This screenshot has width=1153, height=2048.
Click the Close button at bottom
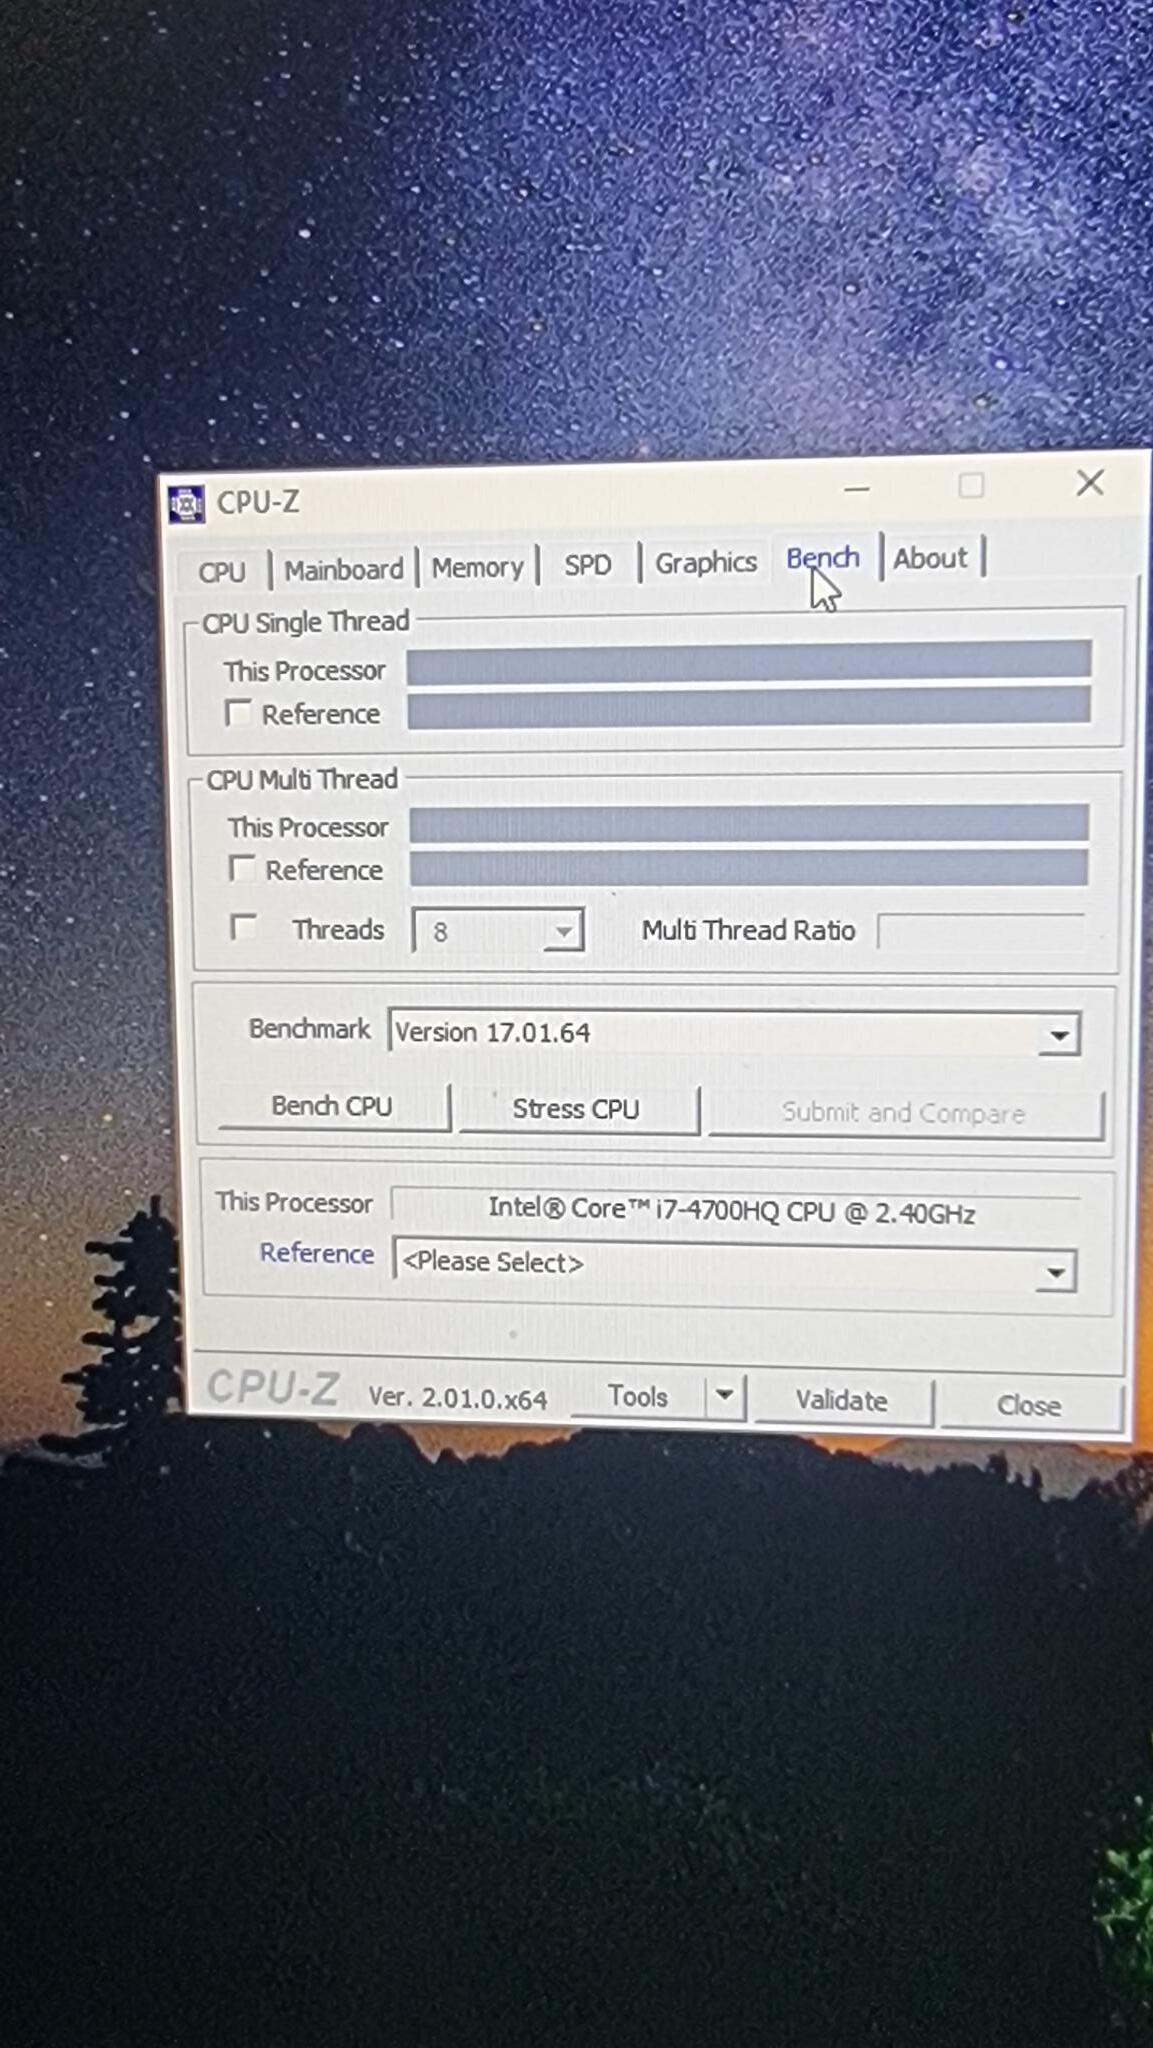pos(1030,1405)
